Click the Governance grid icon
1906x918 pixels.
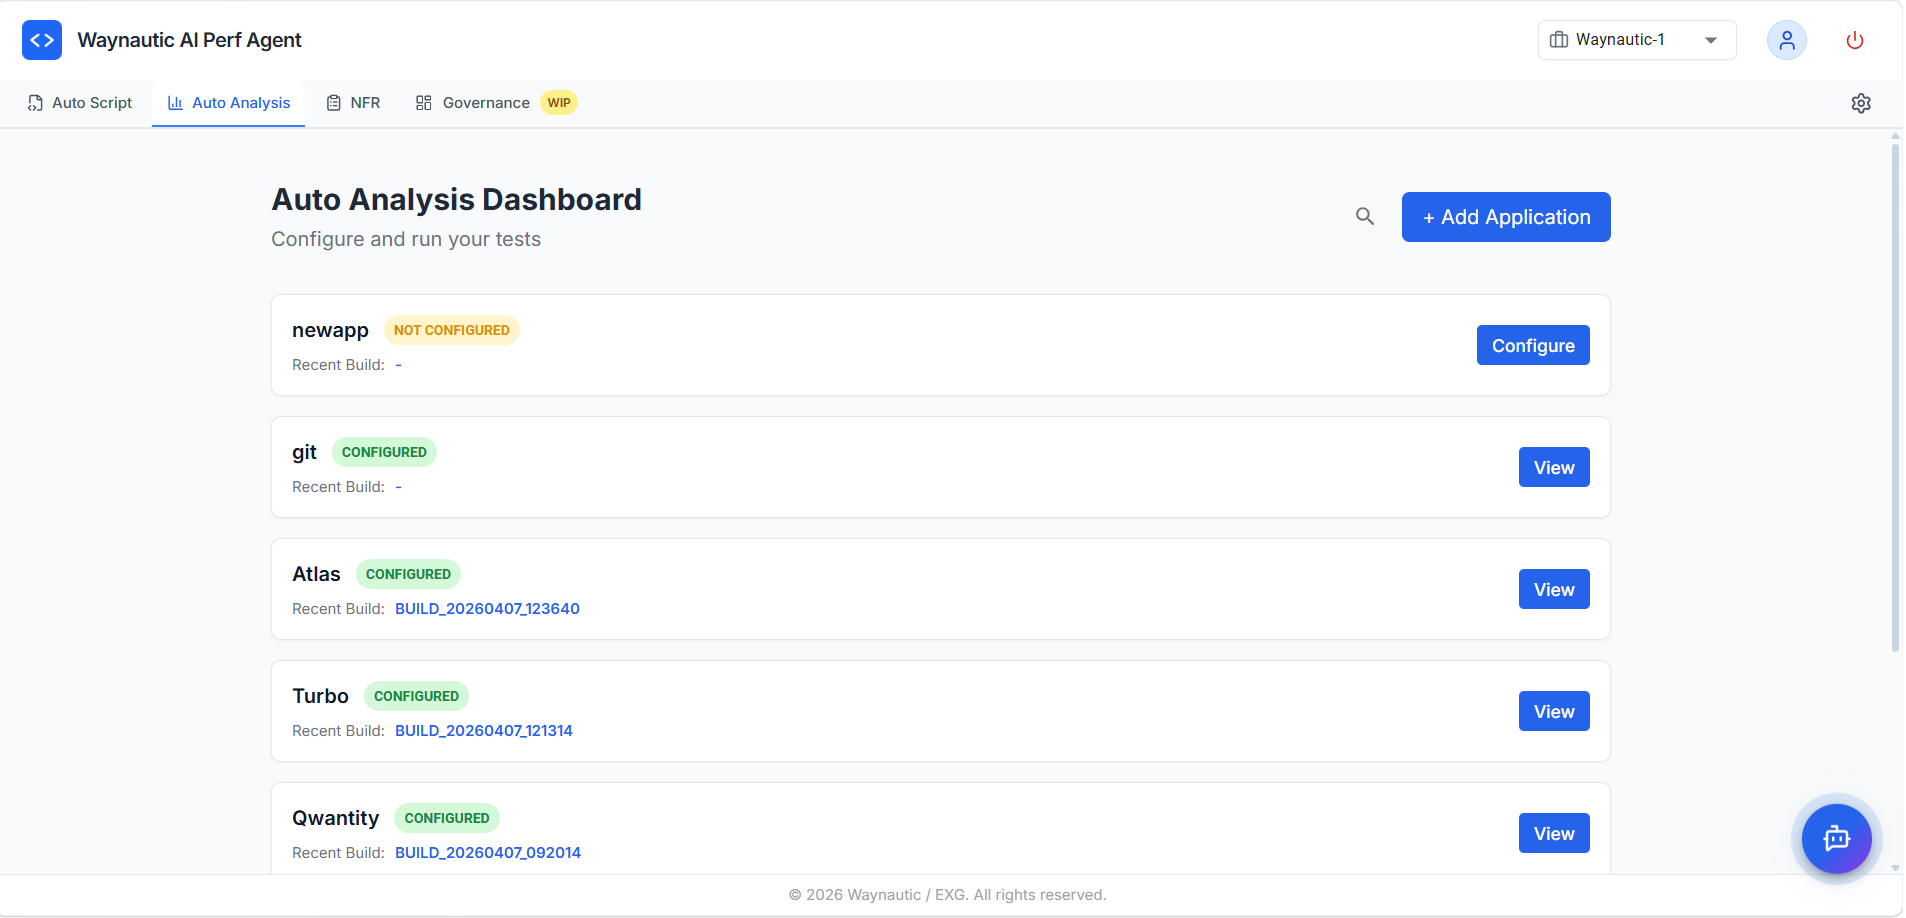coord(423,102)
